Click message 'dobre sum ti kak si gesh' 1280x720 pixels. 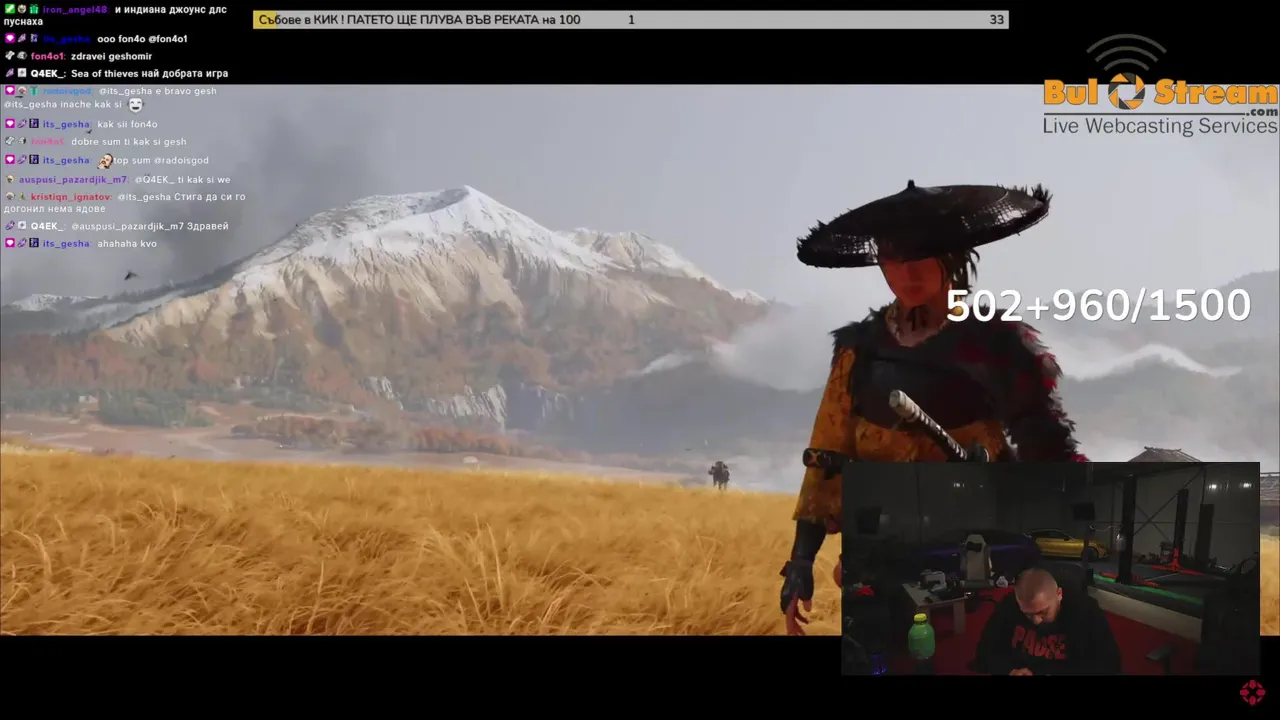click(128, 141)
